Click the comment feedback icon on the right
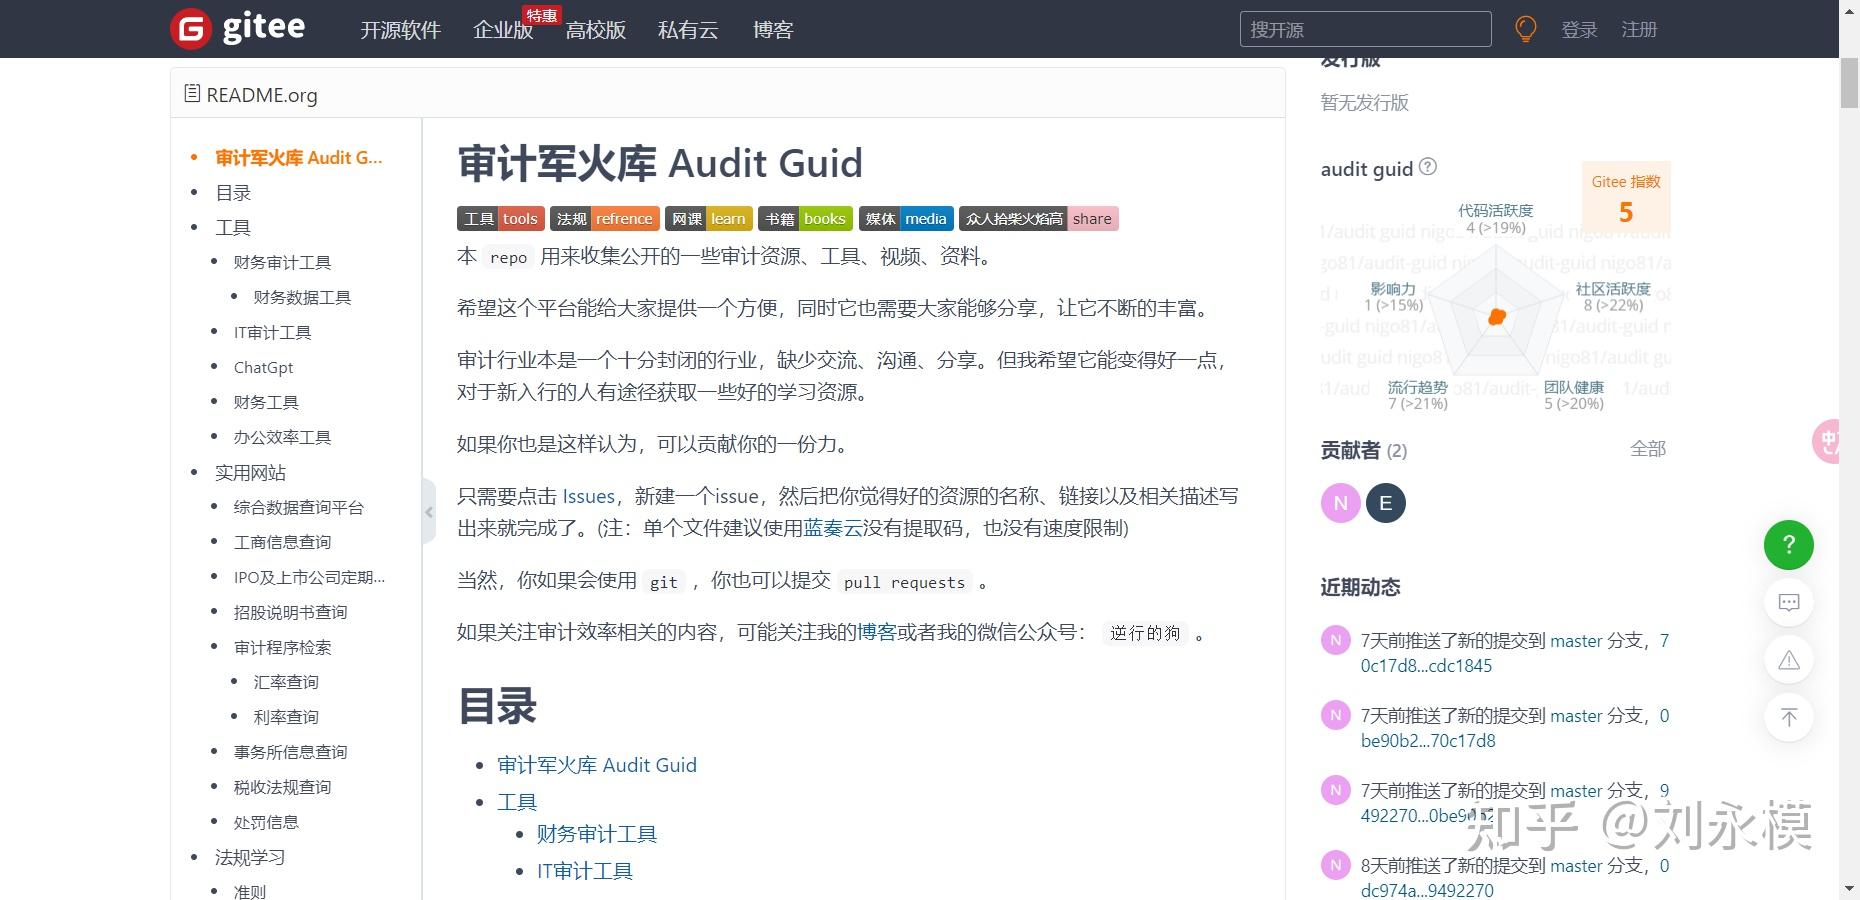The width and height of the screenshot is (1860, 900). 1788,602
